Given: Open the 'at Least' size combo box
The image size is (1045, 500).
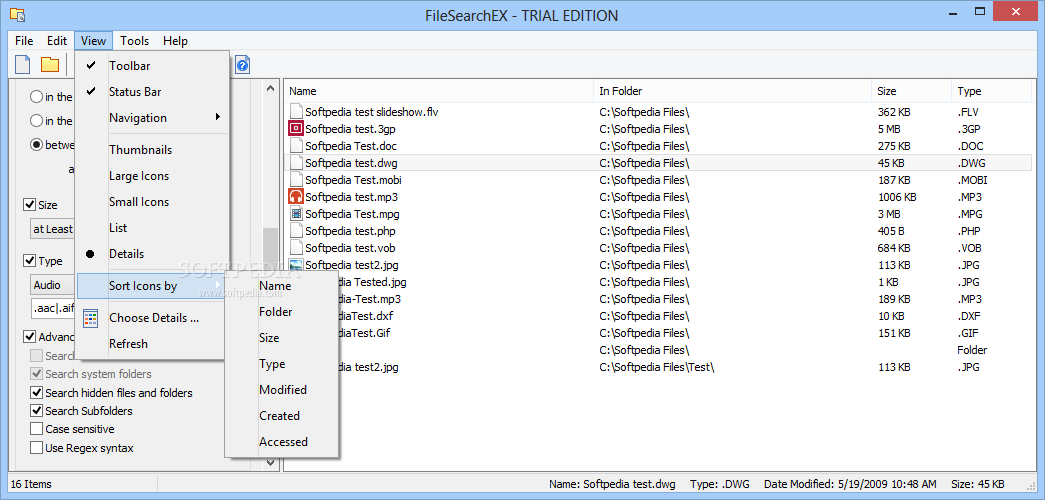Looking at the screenshot, I should [53, 229].
